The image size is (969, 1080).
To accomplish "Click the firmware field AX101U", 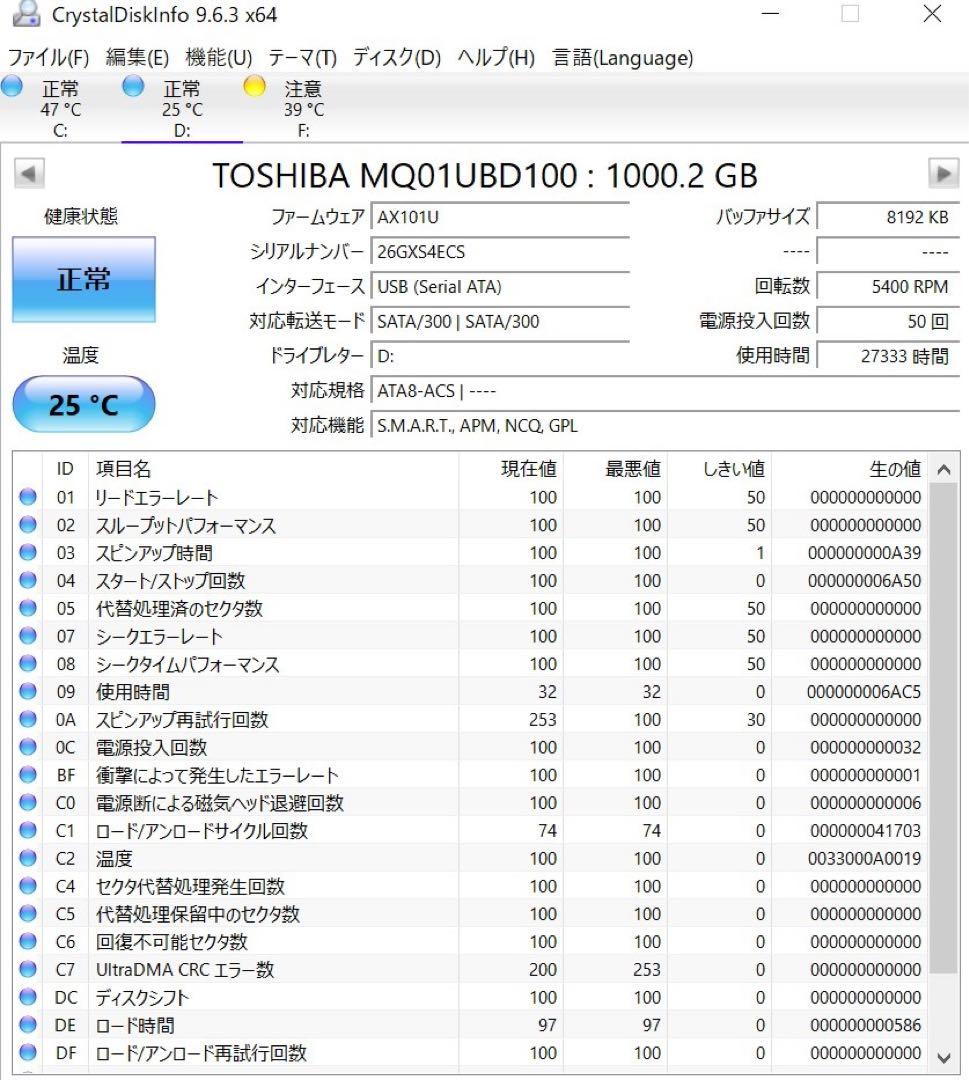I will [500, 217].
